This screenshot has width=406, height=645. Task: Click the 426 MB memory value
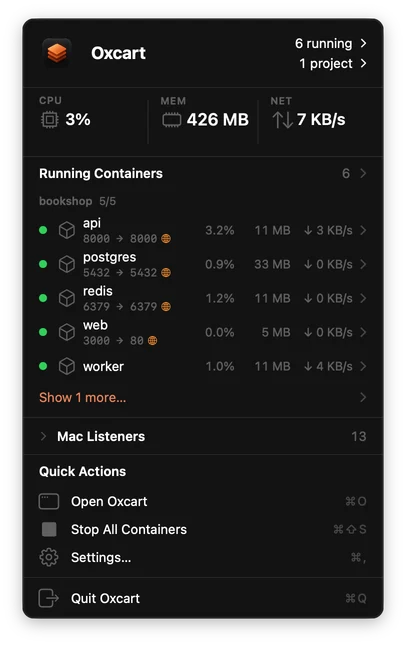(x=218, y=120)
